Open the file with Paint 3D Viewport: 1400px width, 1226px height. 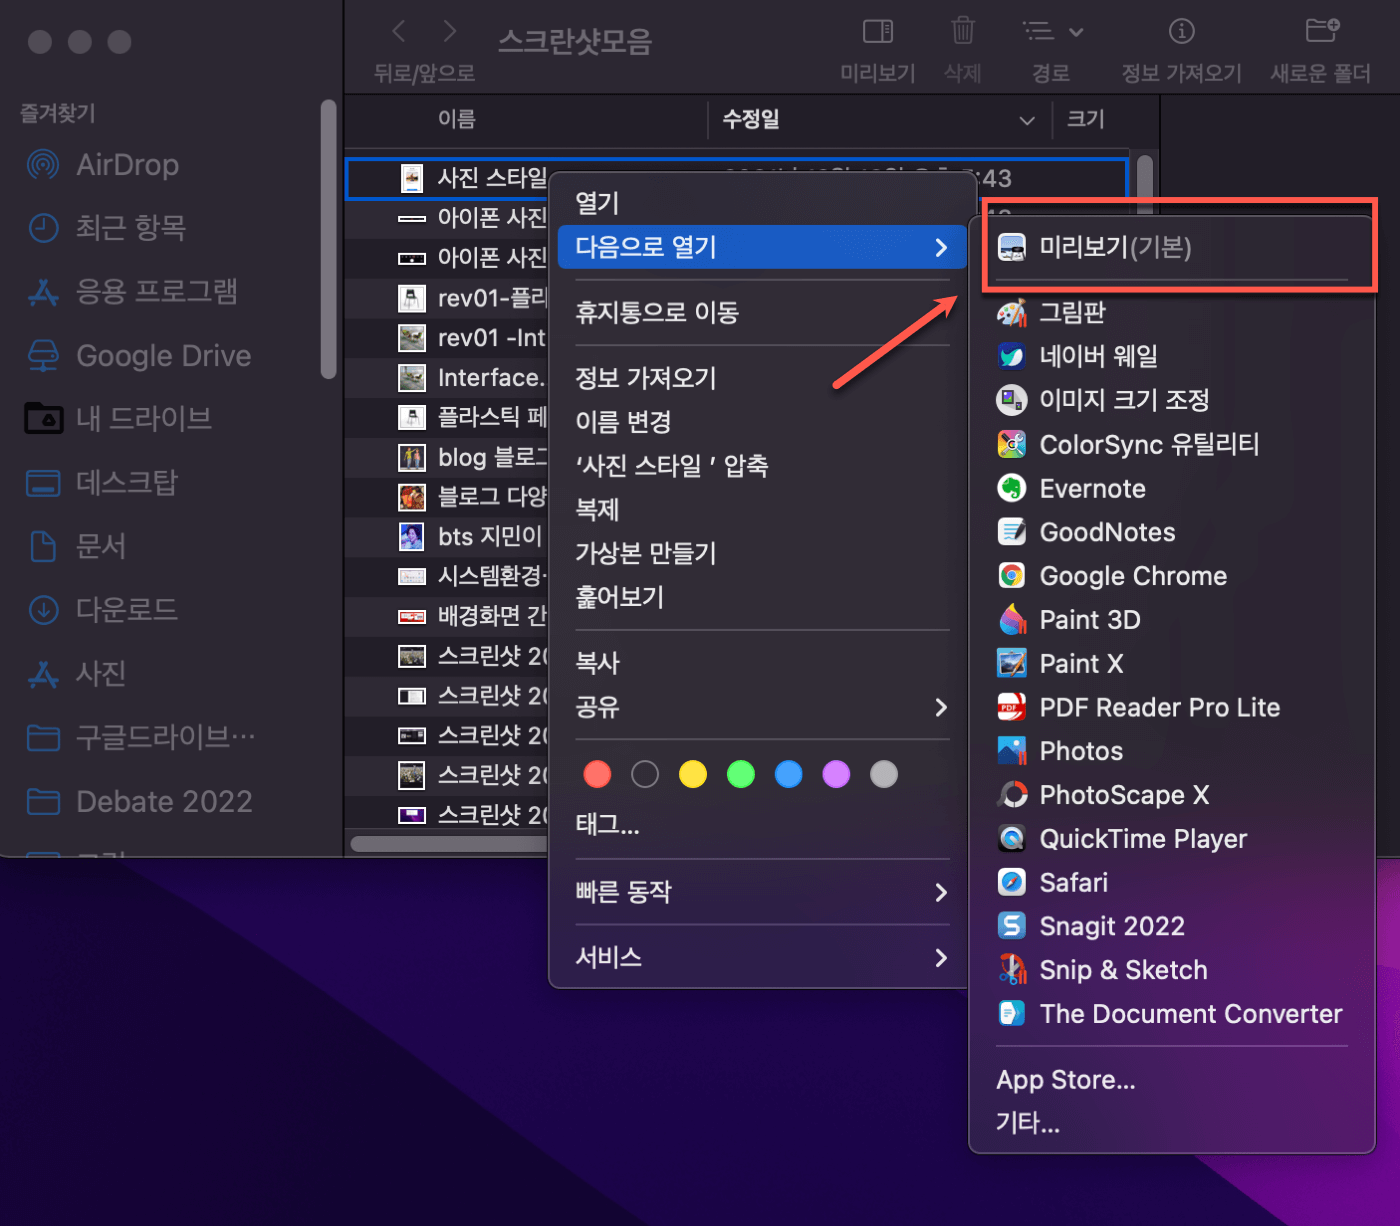[x=1172, y=620]
